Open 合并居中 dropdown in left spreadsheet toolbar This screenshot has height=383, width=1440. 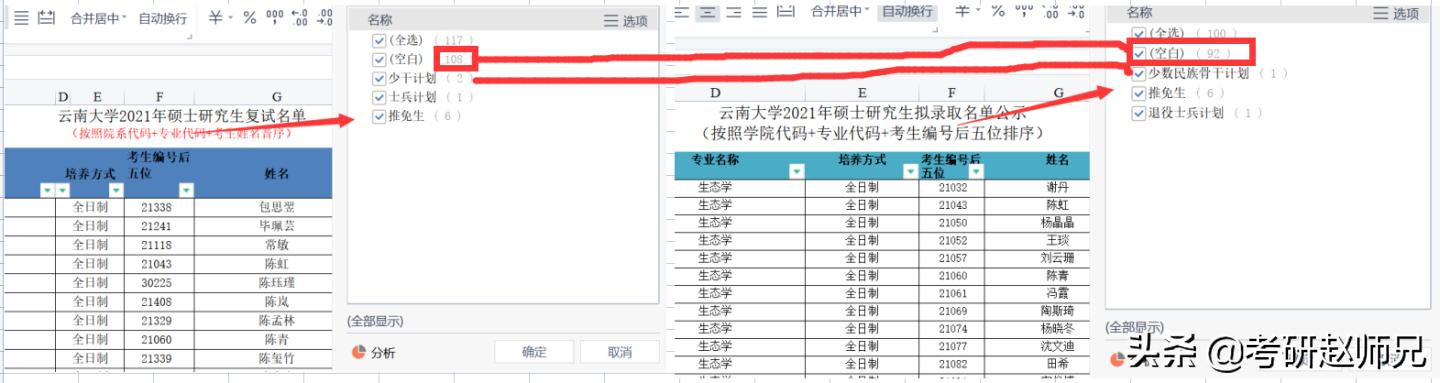[x=98, y=18]
